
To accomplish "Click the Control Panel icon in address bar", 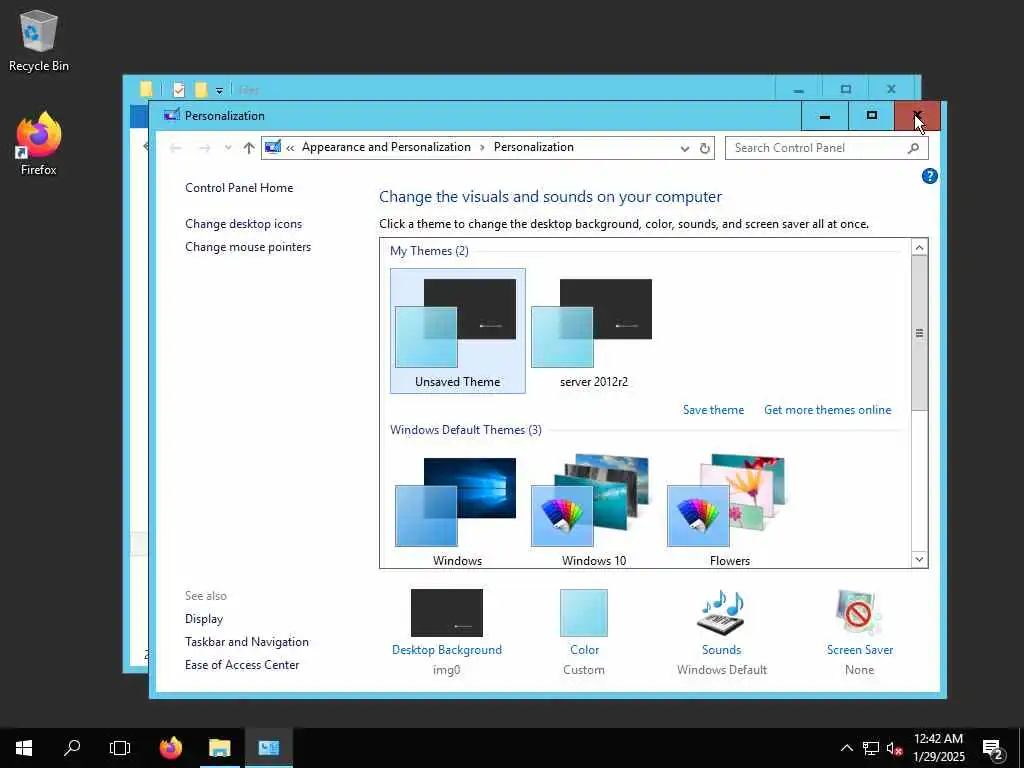I will point(273,148).
